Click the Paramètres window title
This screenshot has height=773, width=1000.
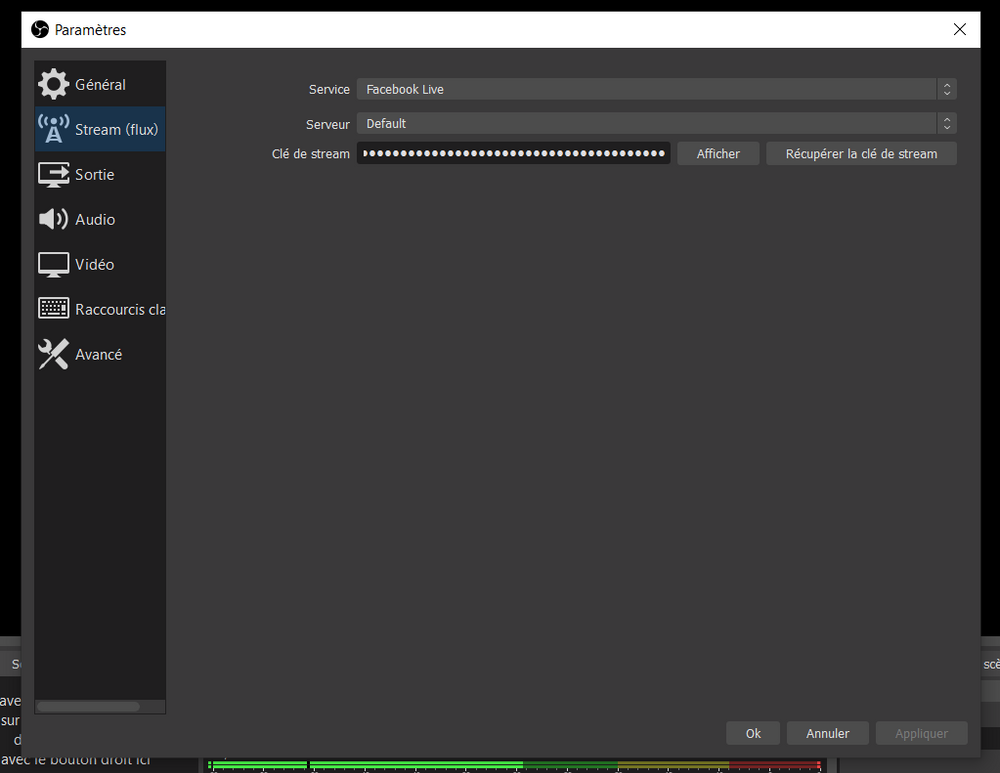point(90,30)
